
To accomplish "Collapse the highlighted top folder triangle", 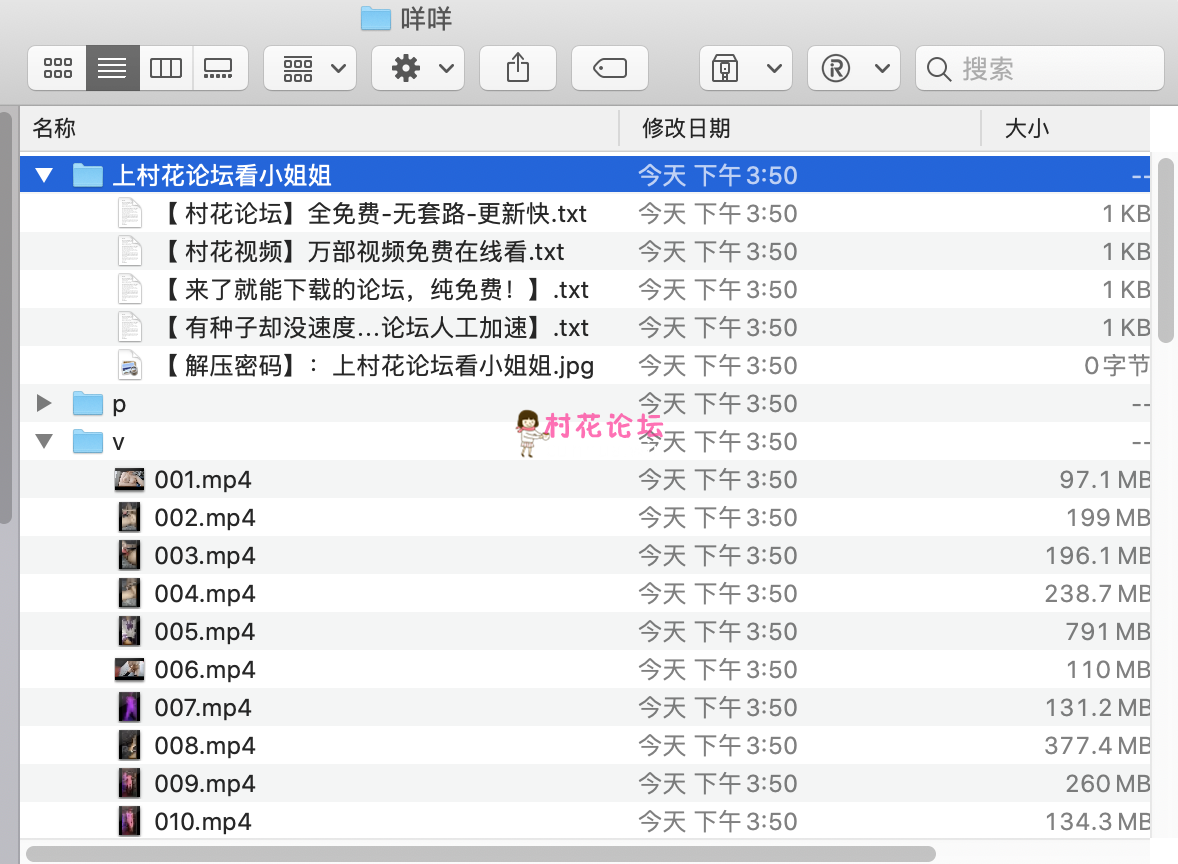I will pos(43,176).
